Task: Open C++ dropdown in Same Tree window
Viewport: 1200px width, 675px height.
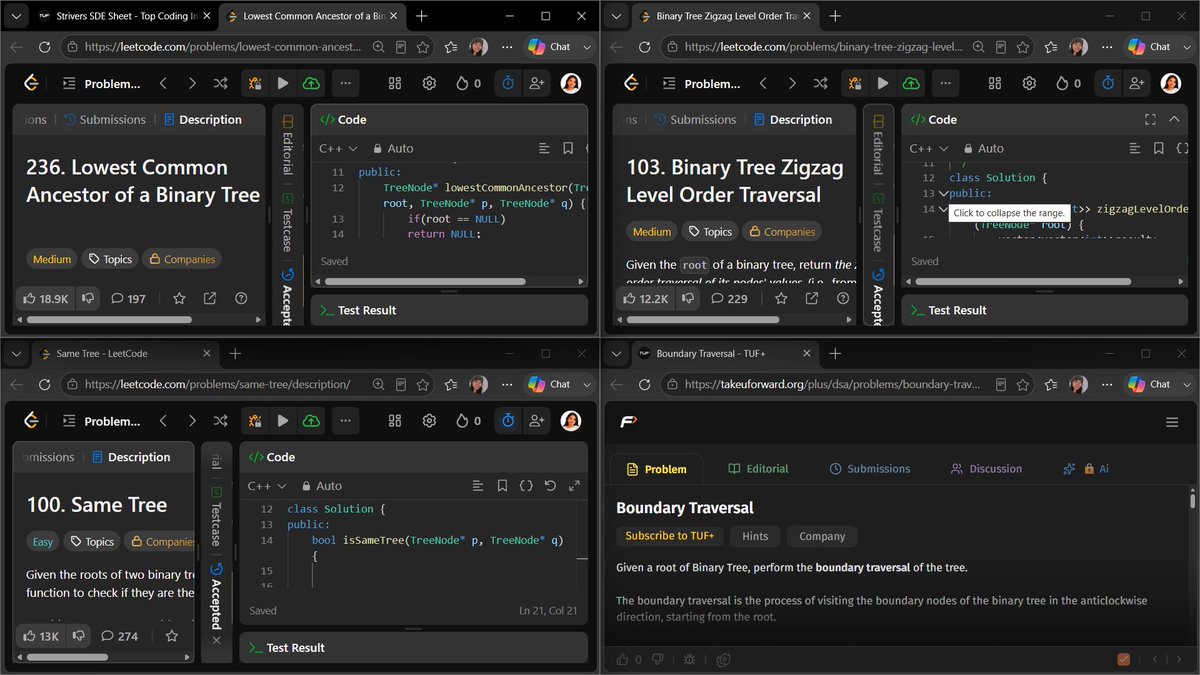Action: tap(267, 486)
